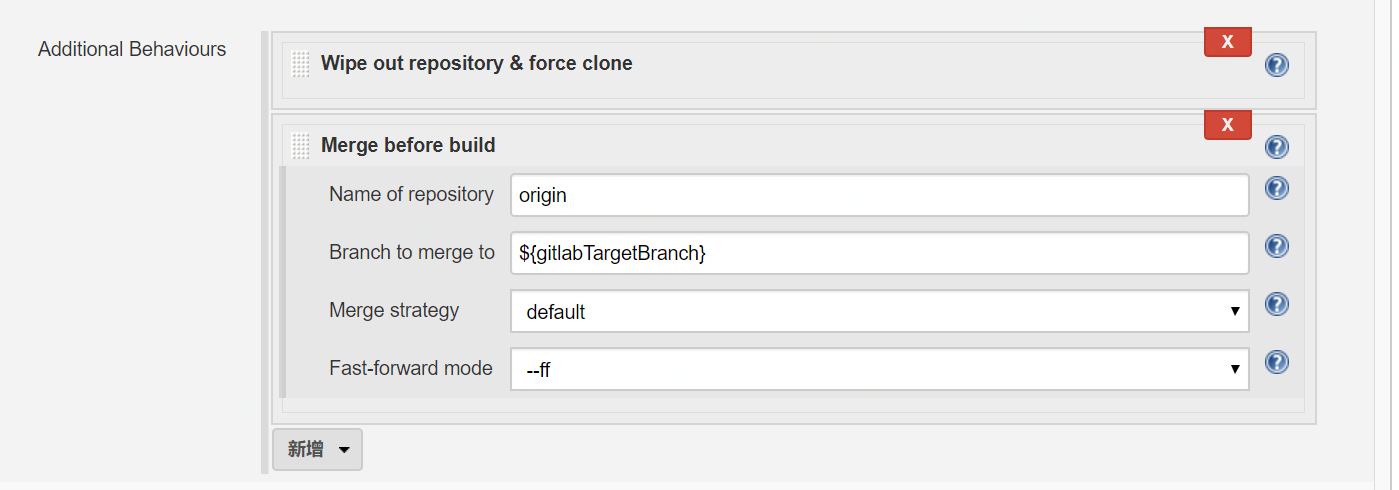Open the 新增 add-behaviour dropdown button
This screenshot has height=490, width=1399.
point(317,450)
